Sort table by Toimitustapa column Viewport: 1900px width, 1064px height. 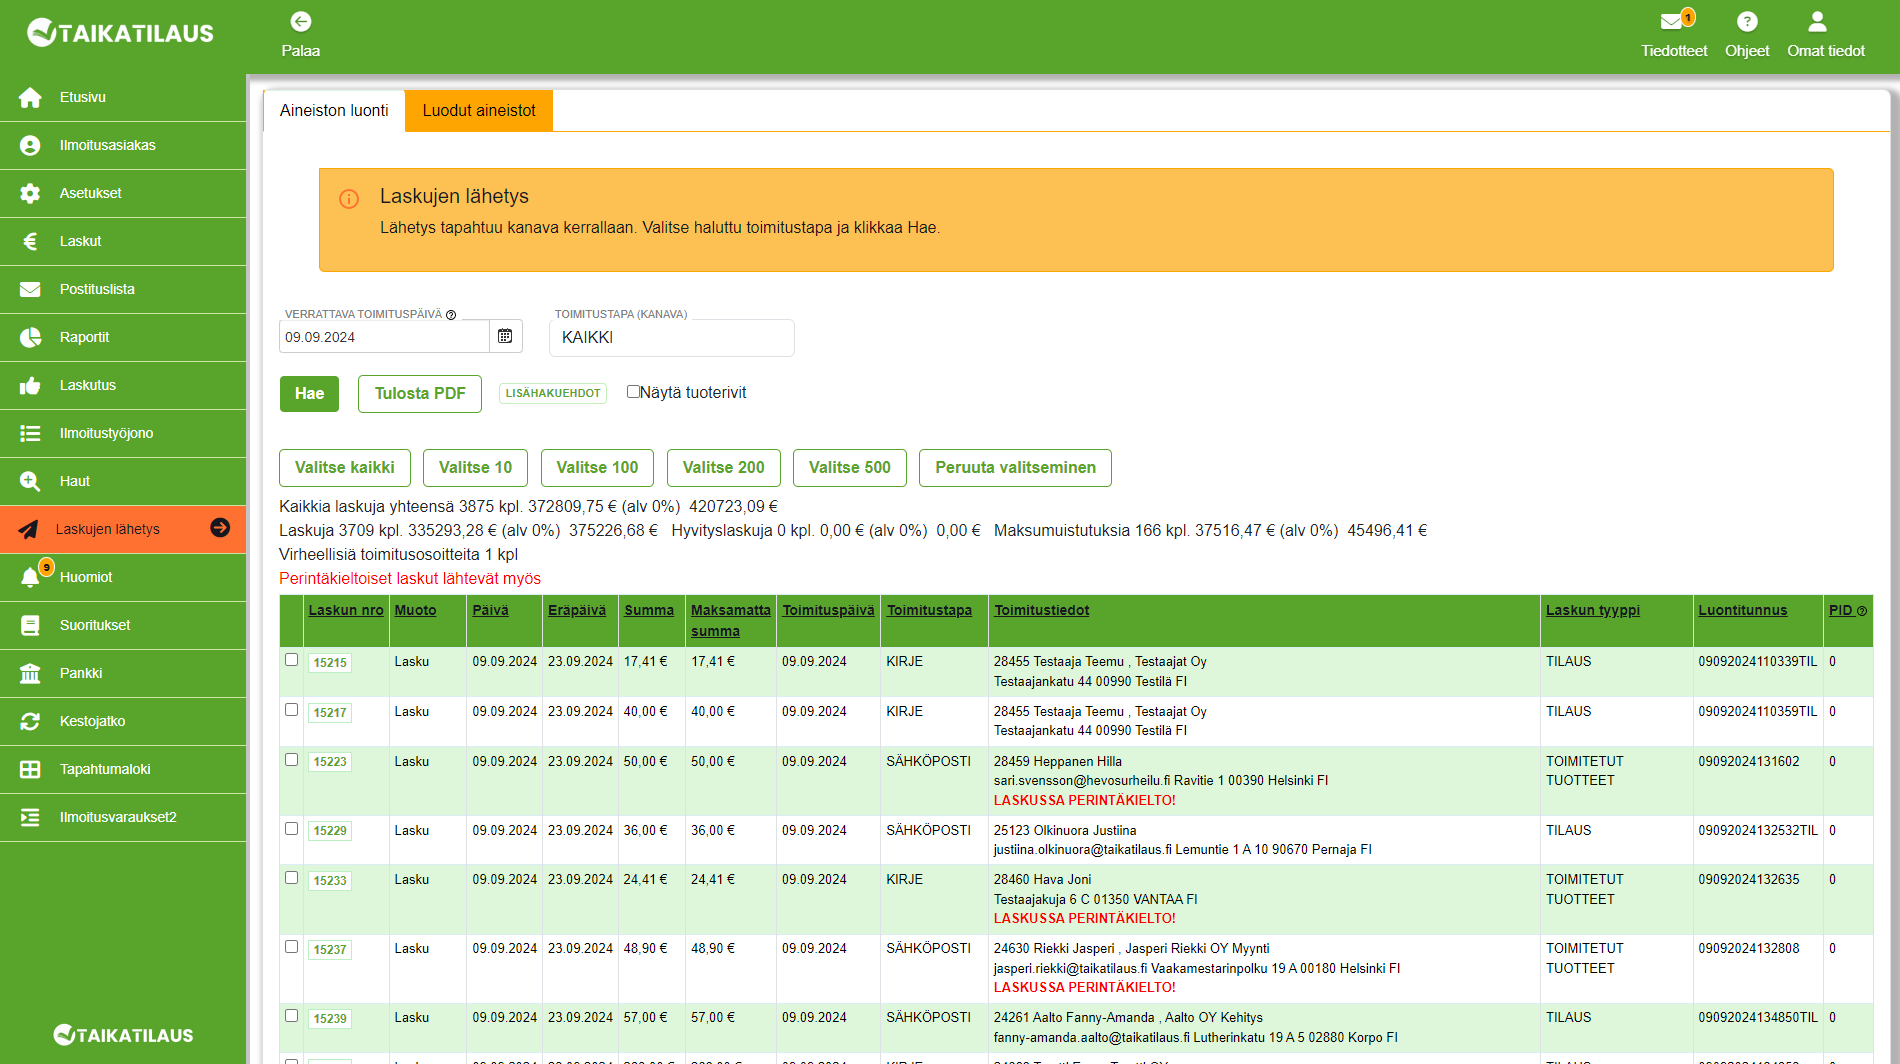click(929, 610)
